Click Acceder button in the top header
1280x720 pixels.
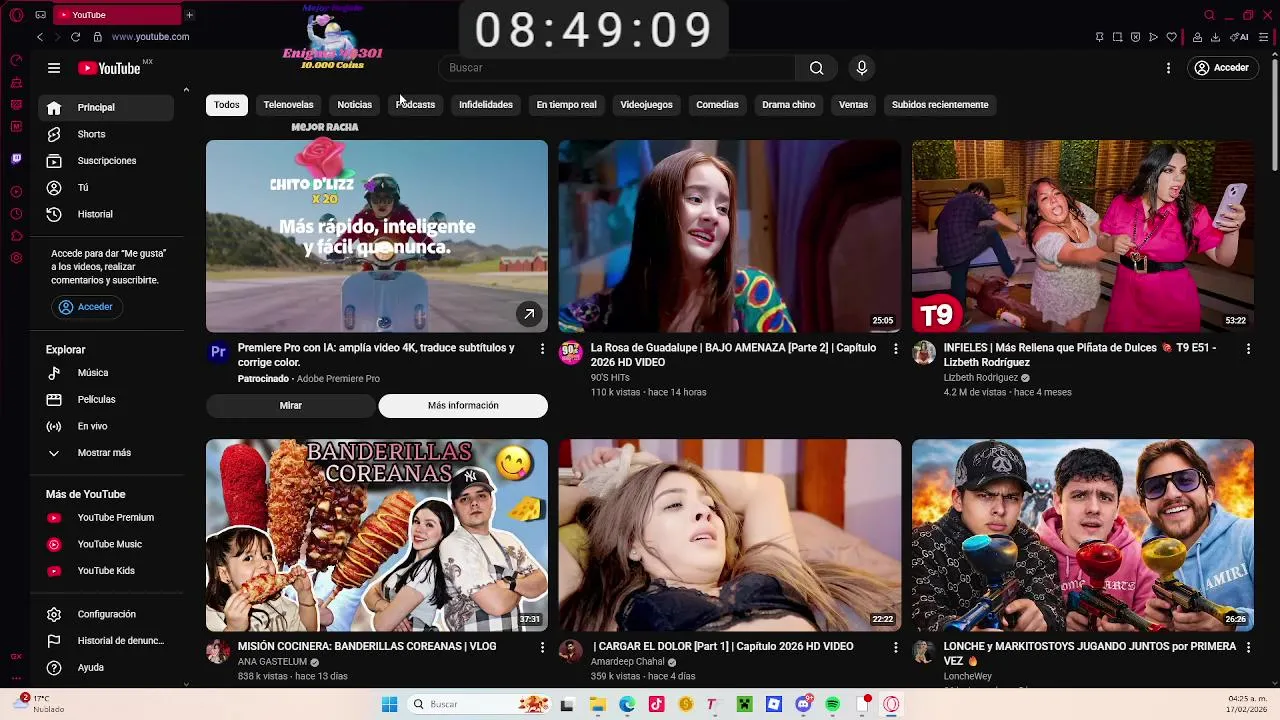(1222, 68)
